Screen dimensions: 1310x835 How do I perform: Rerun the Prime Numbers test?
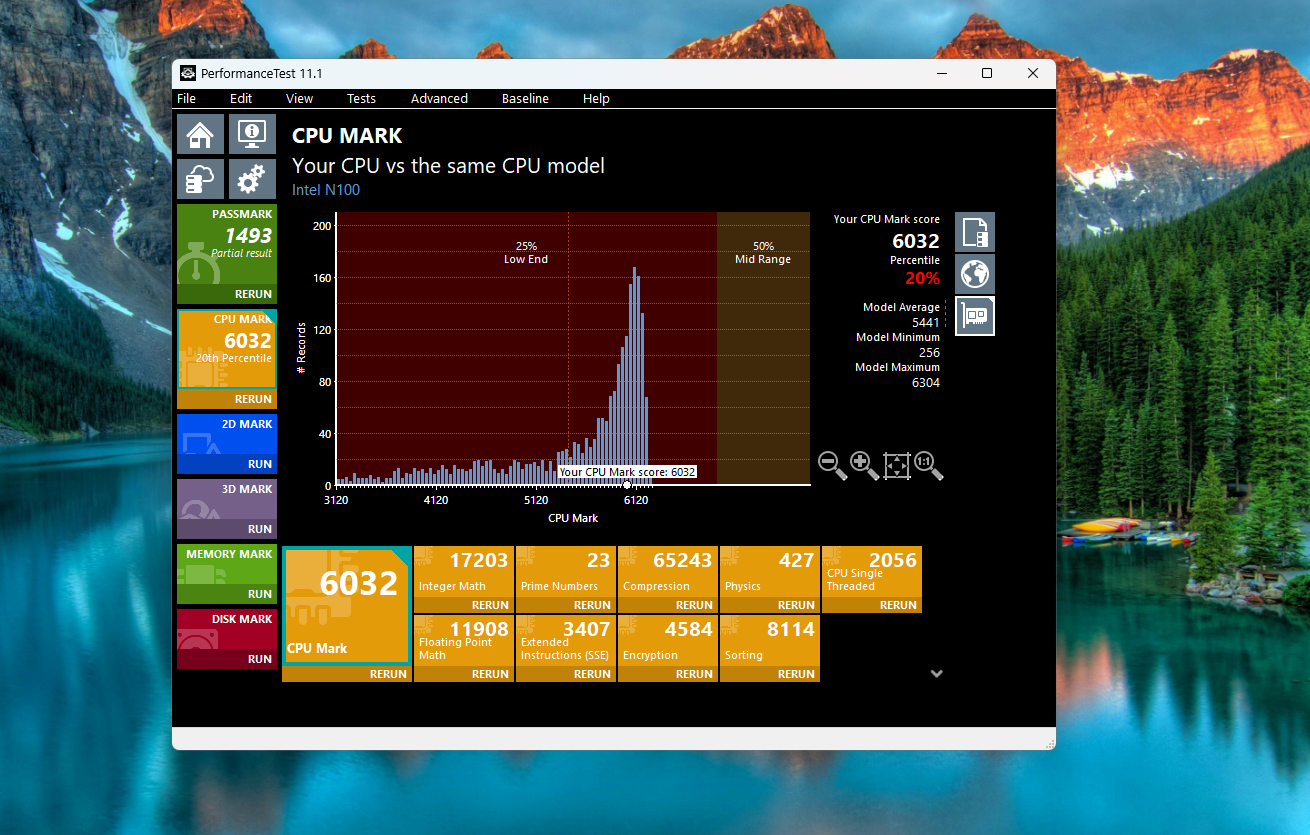click(x=592, y=605)
